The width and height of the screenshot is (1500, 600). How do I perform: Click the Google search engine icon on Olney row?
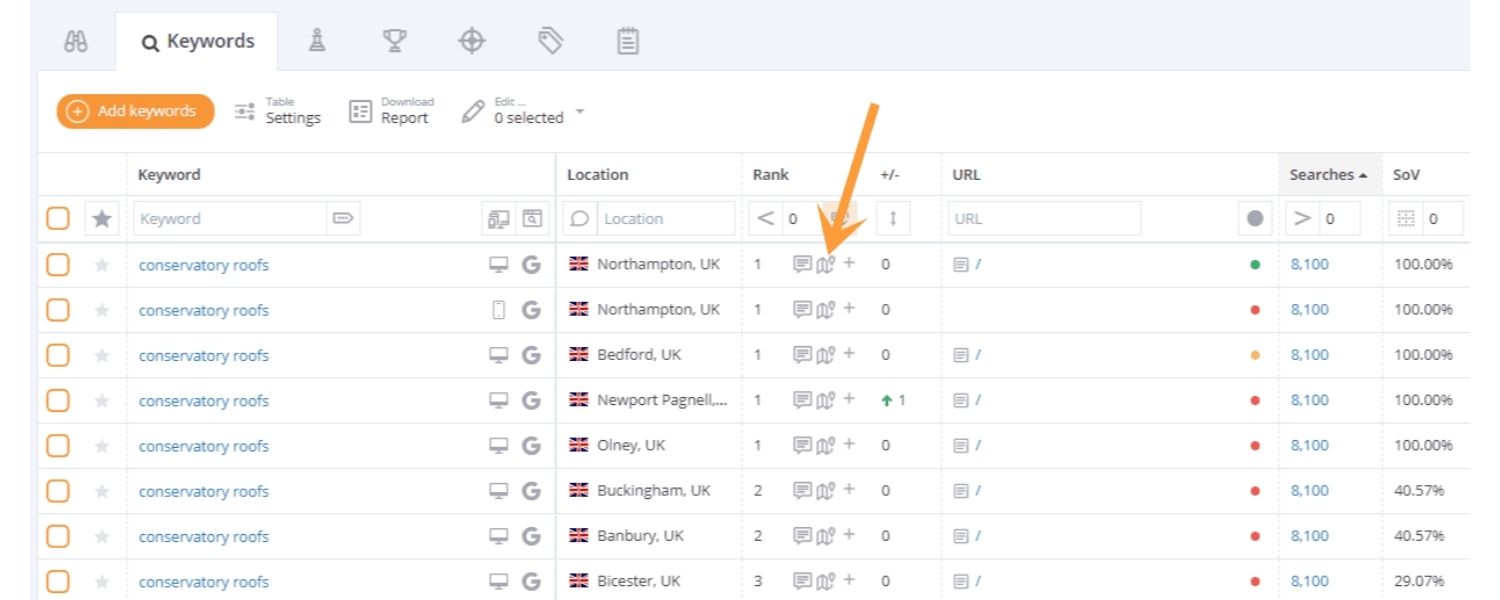[532, 445]
